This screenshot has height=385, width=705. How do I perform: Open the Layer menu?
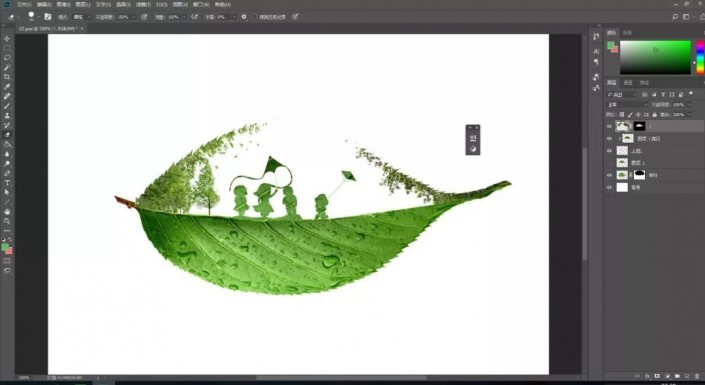pyautogui.click(x=83, y=4)
